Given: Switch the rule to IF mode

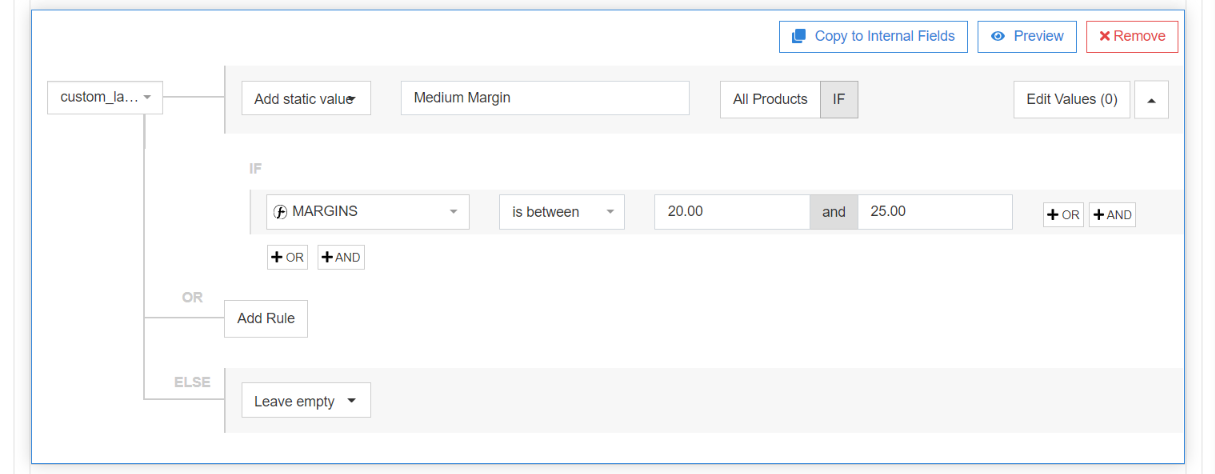Looking at the screenshot, I should click(x=839, y=99).
